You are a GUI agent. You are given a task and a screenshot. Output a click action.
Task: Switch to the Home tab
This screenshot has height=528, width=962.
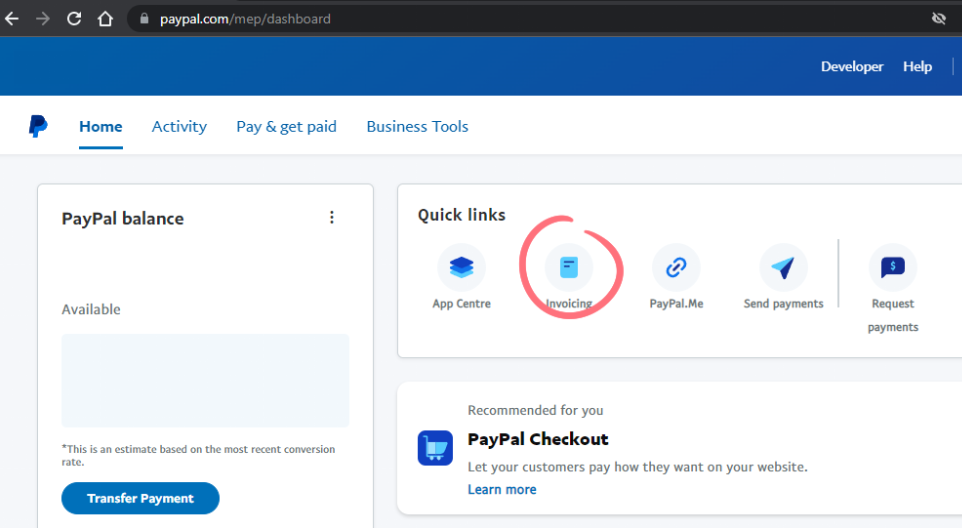(x=101, y=126)
